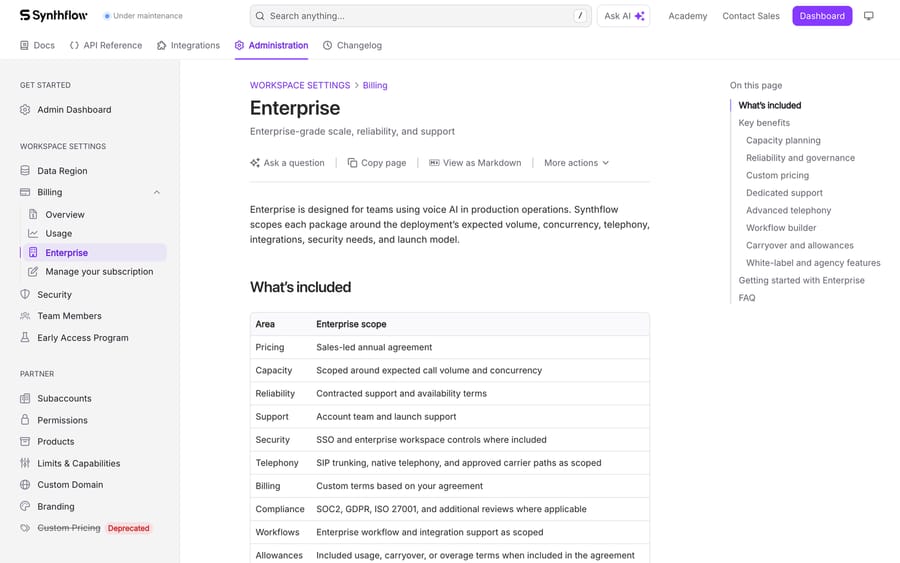900x563 pixels.
Task: Open the Contact Sales link
Action: point(751,16)
